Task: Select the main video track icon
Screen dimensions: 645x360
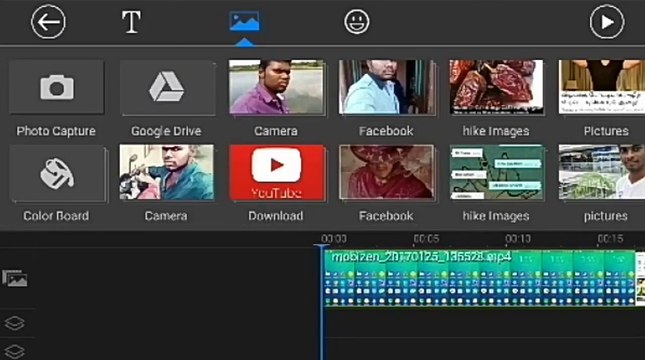Action: 15,279
